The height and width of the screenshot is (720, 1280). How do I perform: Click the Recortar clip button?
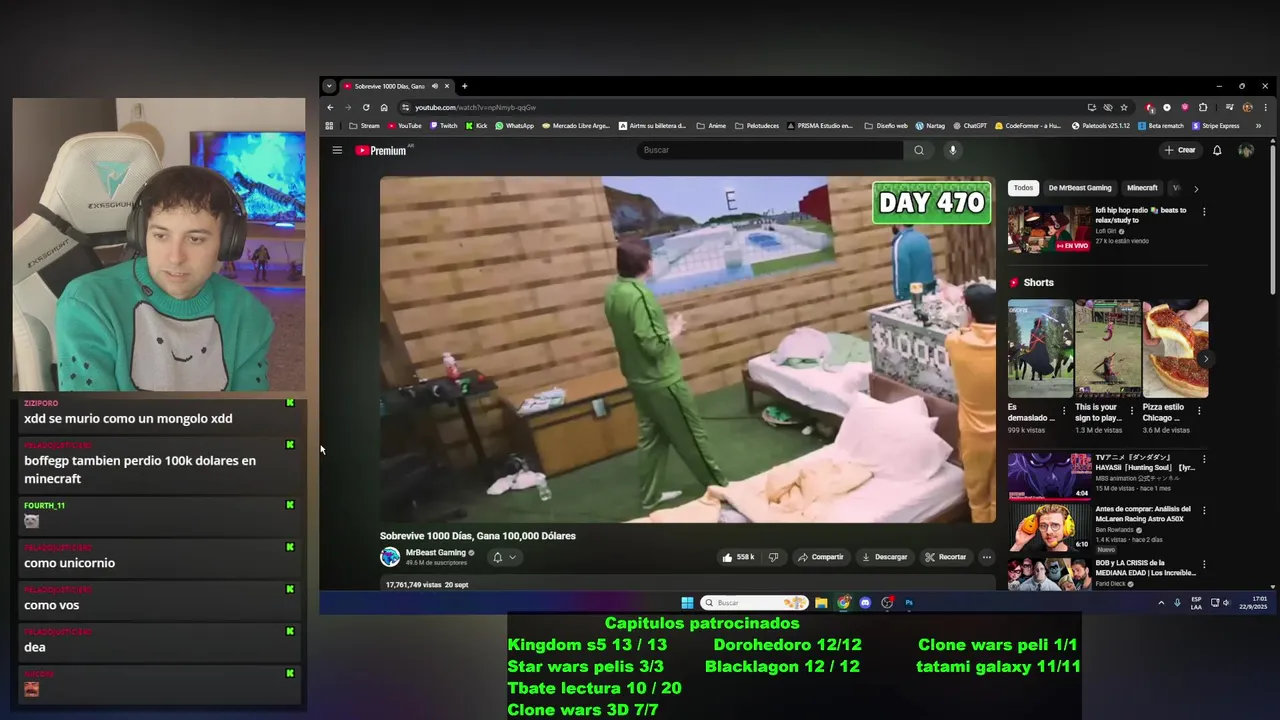click(x=946, y=557)
